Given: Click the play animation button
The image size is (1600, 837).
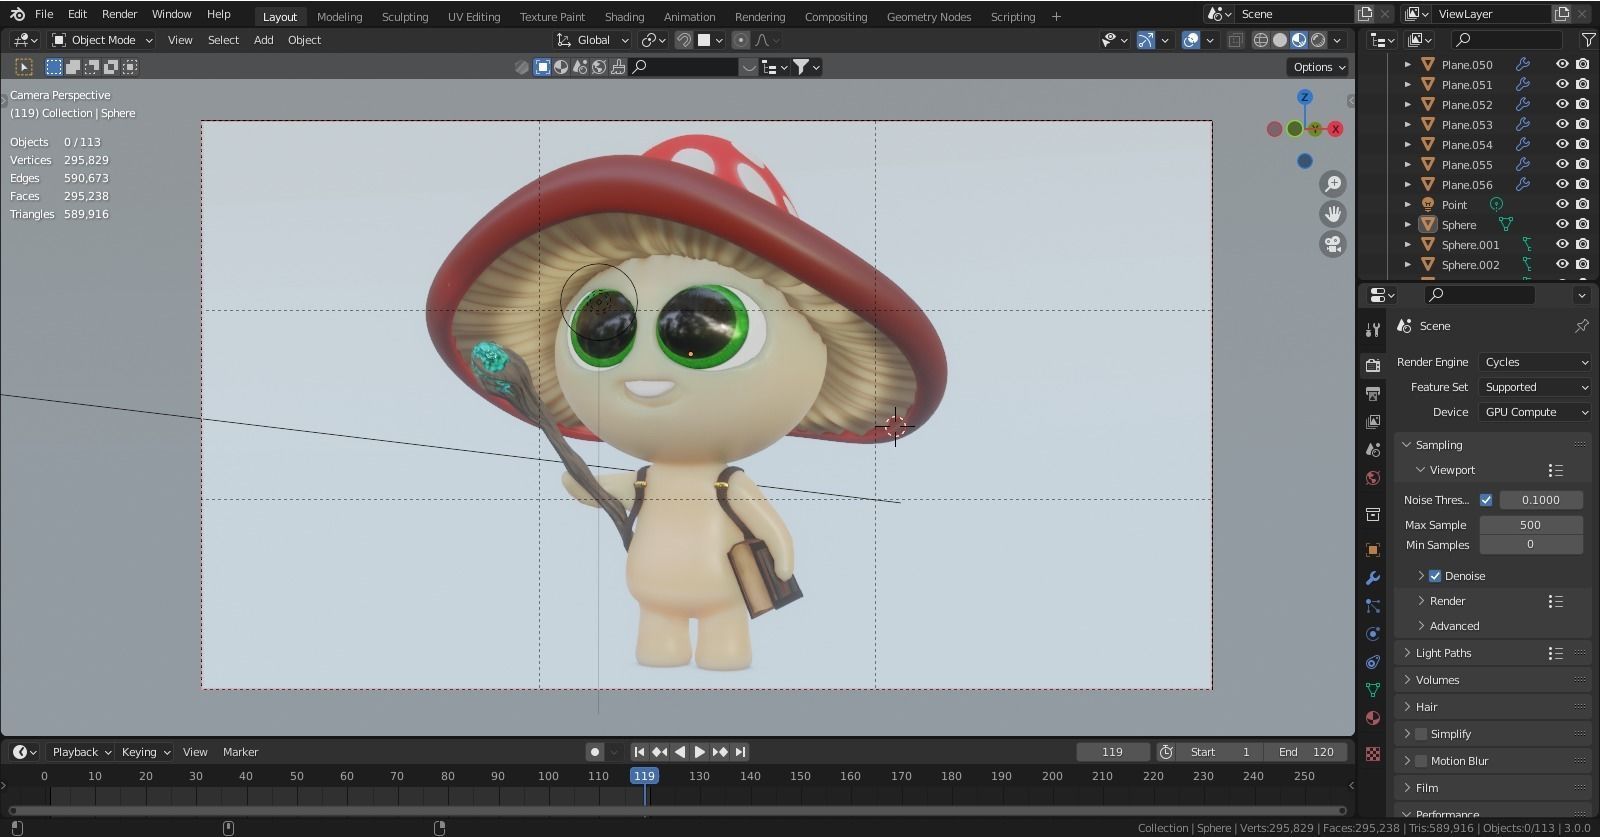Looking at the screenshot, I should pyautogui.click(x=700, y=752).
